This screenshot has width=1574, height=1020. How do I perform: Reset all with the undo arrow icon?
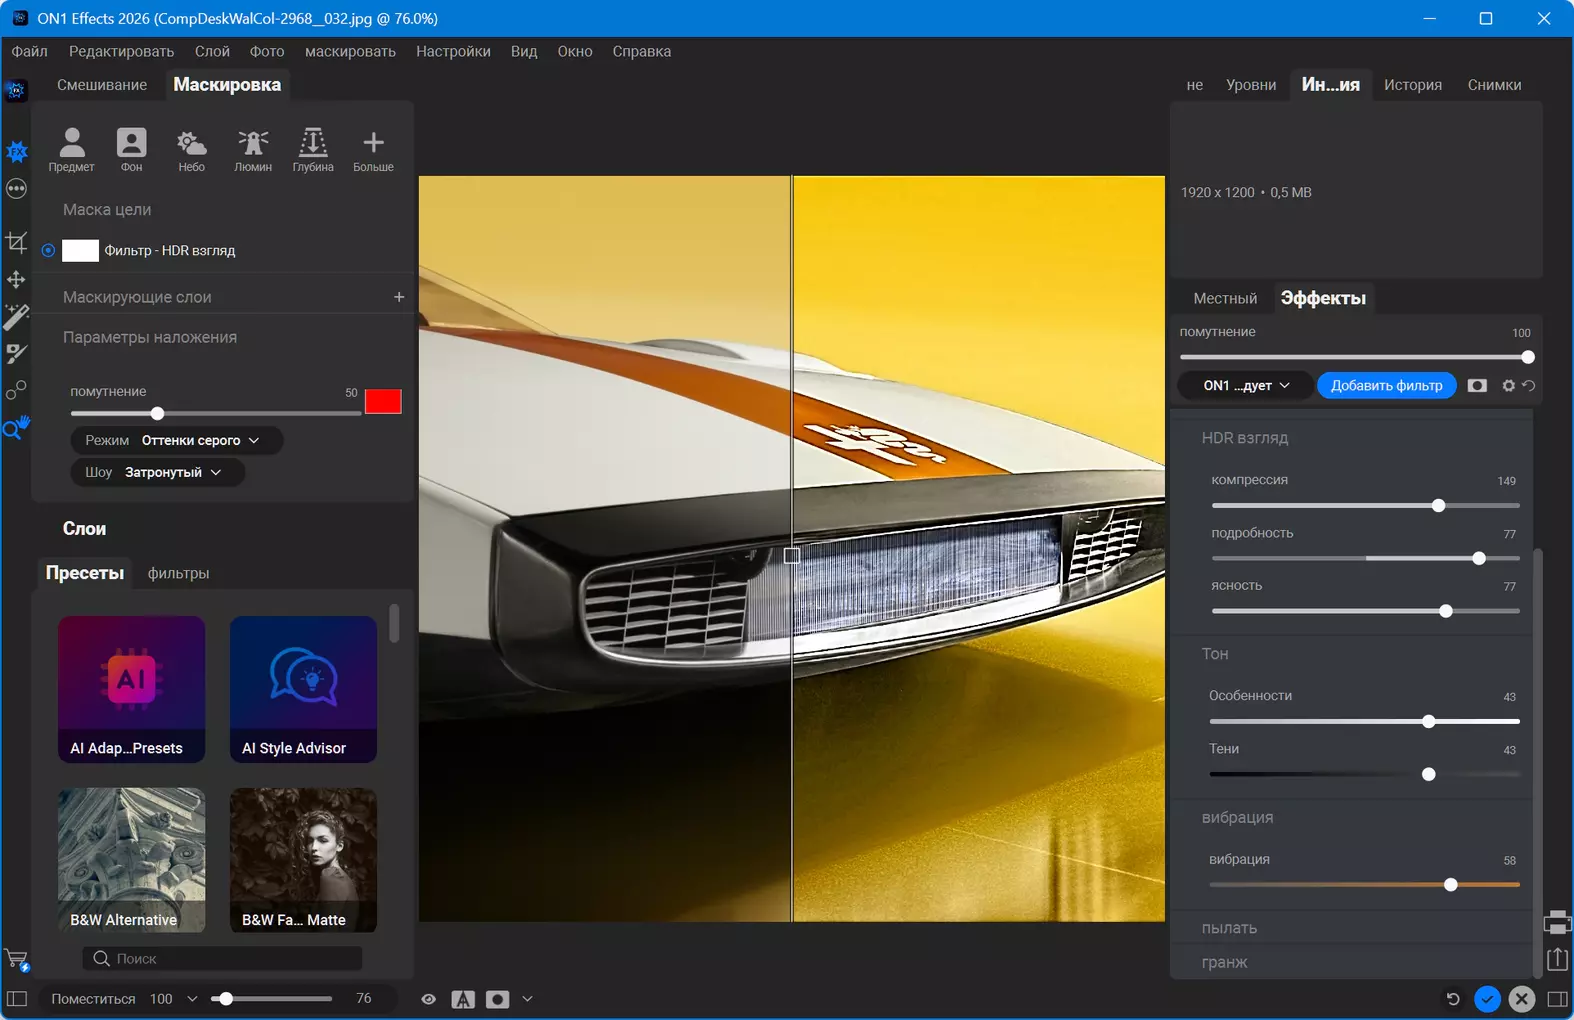1453,999
